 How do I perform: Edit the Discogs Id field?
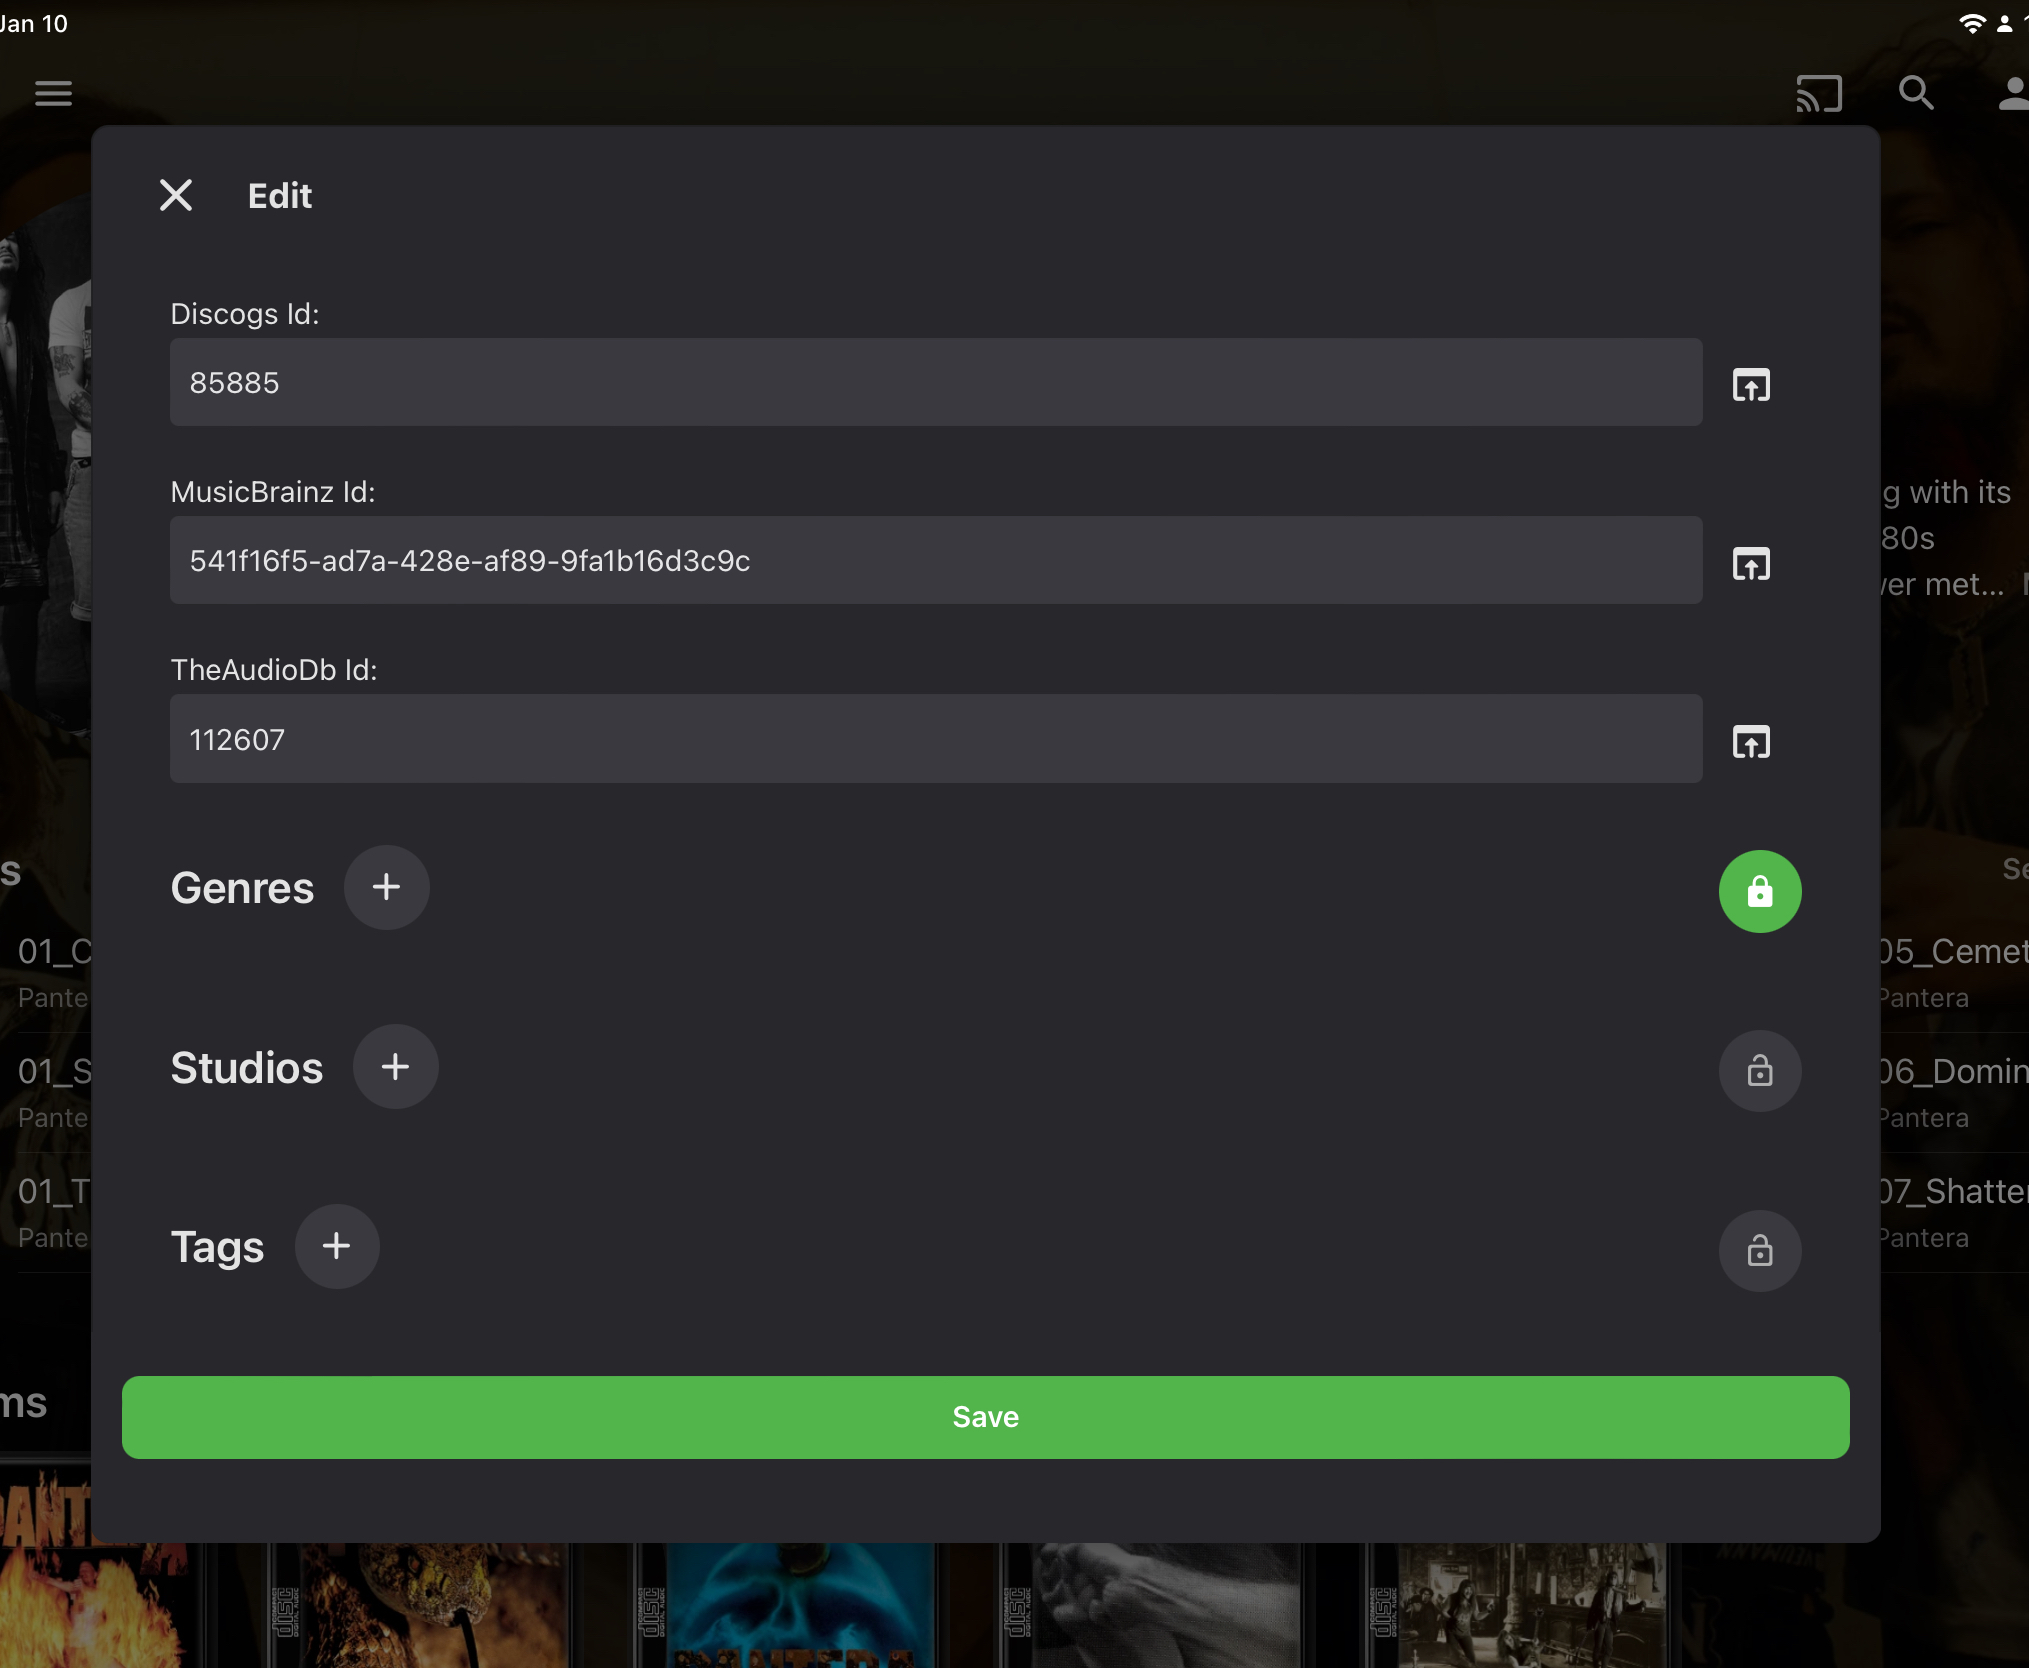click(x=935, y=382)
